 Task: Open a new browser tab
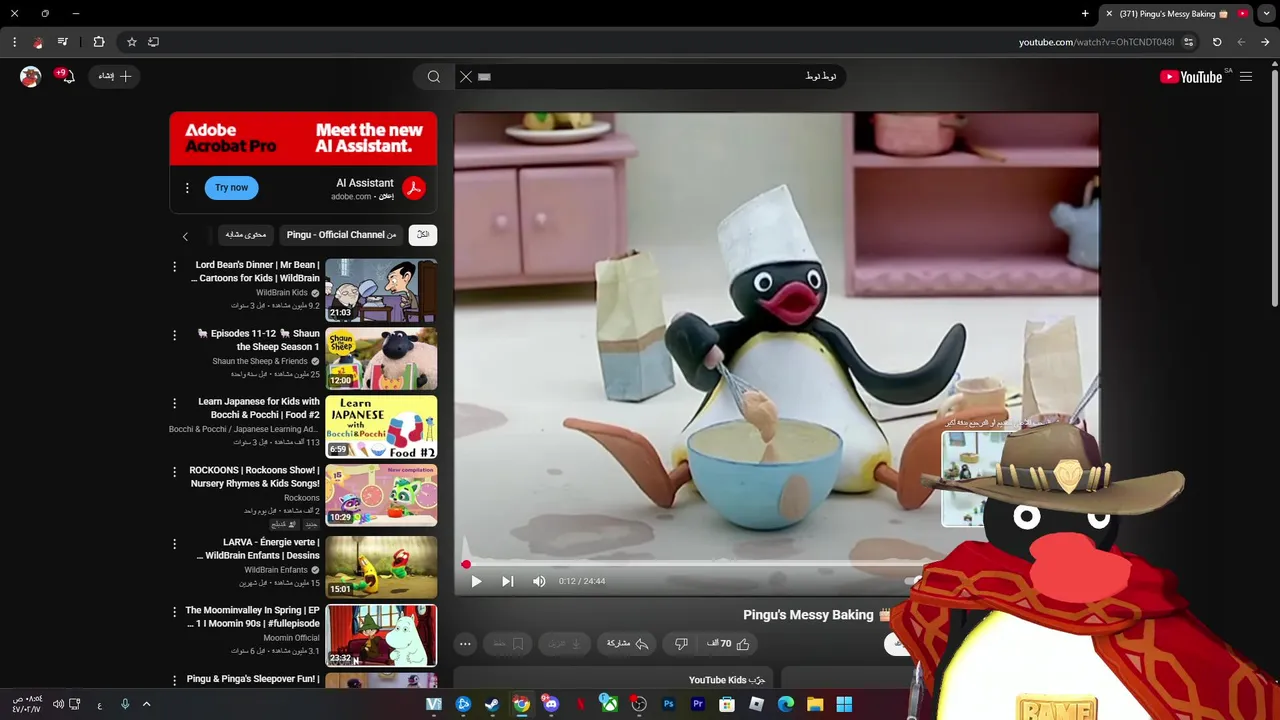[x=1085, y=14]
